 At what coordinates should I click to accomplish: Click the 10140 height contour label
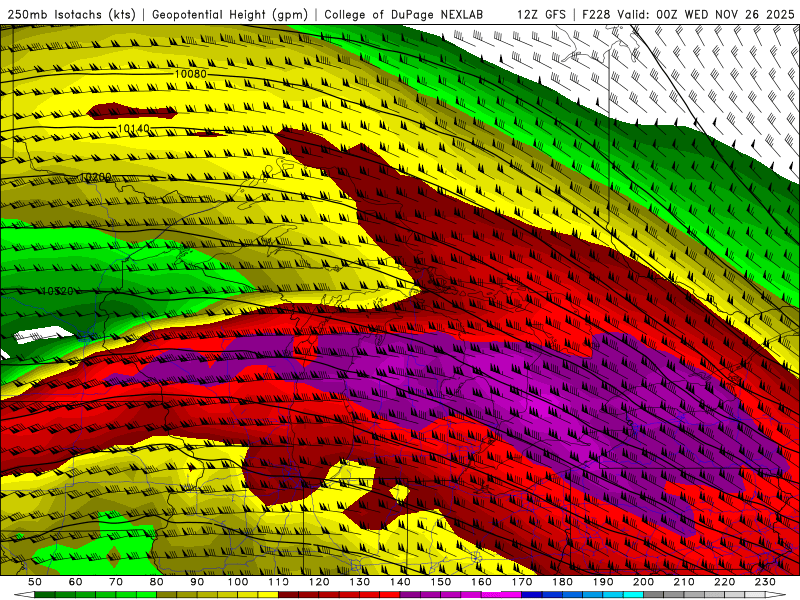(x=134, y=129)
